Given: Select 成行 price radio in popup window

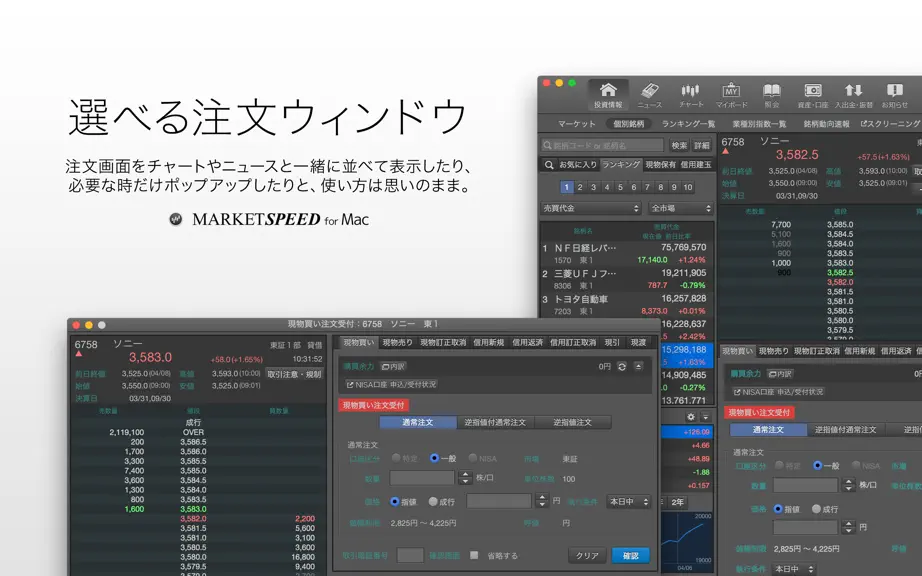Looking at the screenshot, I should (433, 501).
